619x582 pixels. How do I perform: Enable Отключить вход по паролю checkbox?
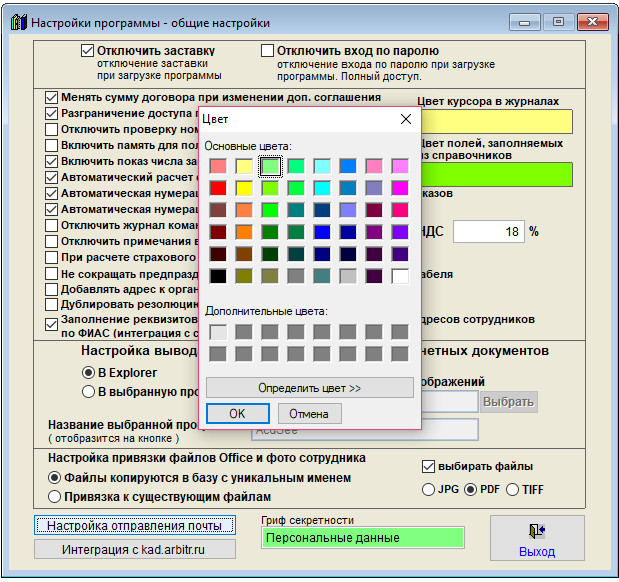pyautogui.click(x=267, y=50)
